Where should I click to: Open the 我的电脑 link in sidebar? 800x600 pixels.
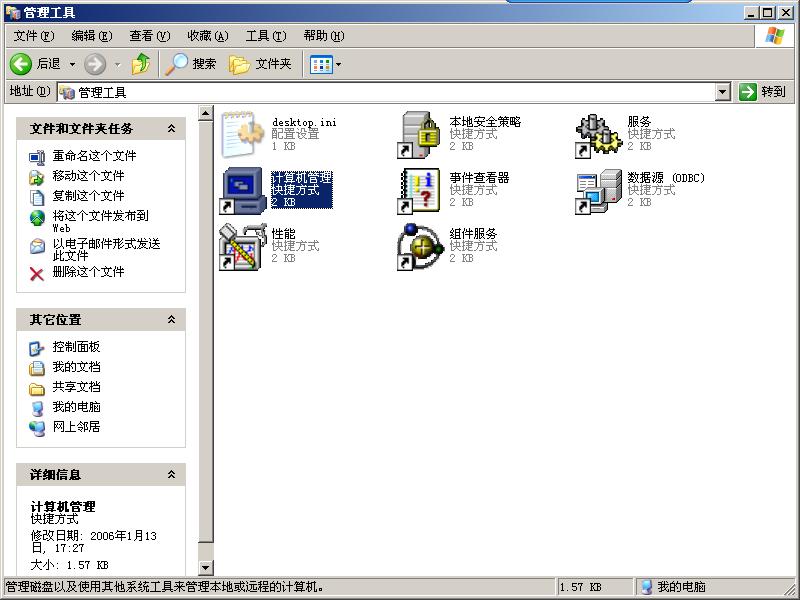click(76, 407)
